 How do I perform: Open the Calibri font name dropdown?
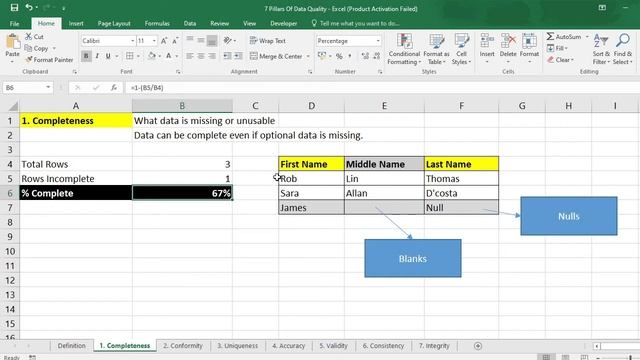tap(133, 41)
